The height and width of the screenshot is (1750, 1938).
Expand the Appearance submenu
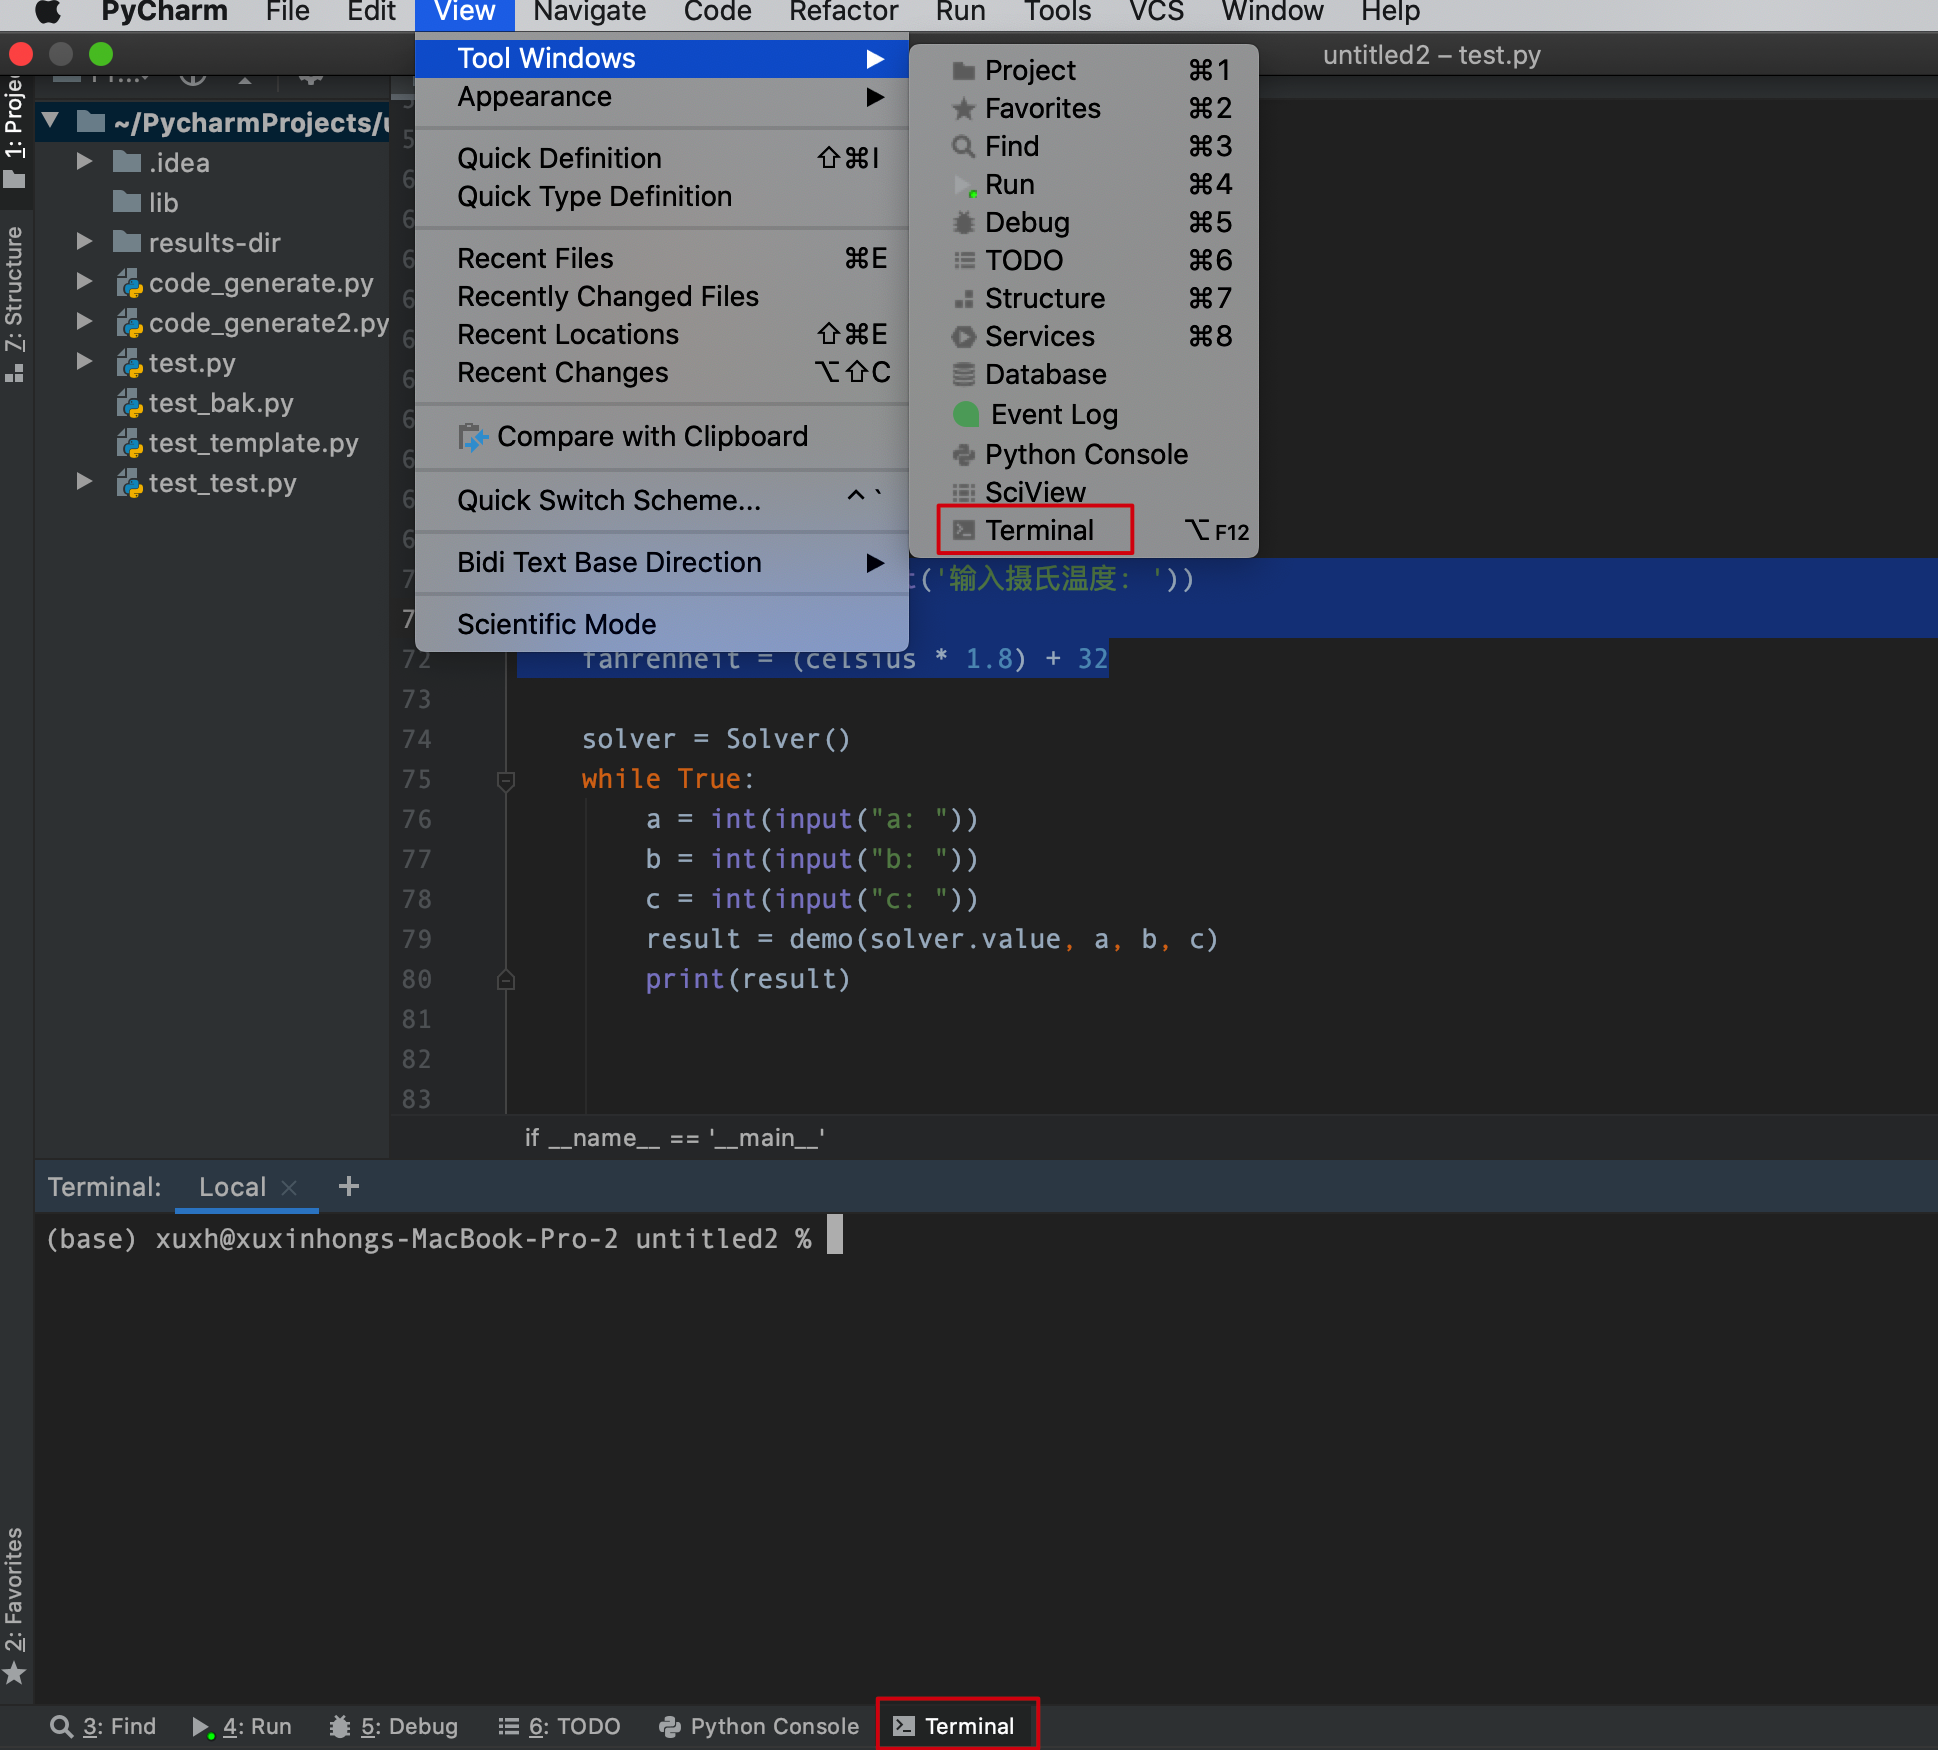pos(662,97)
